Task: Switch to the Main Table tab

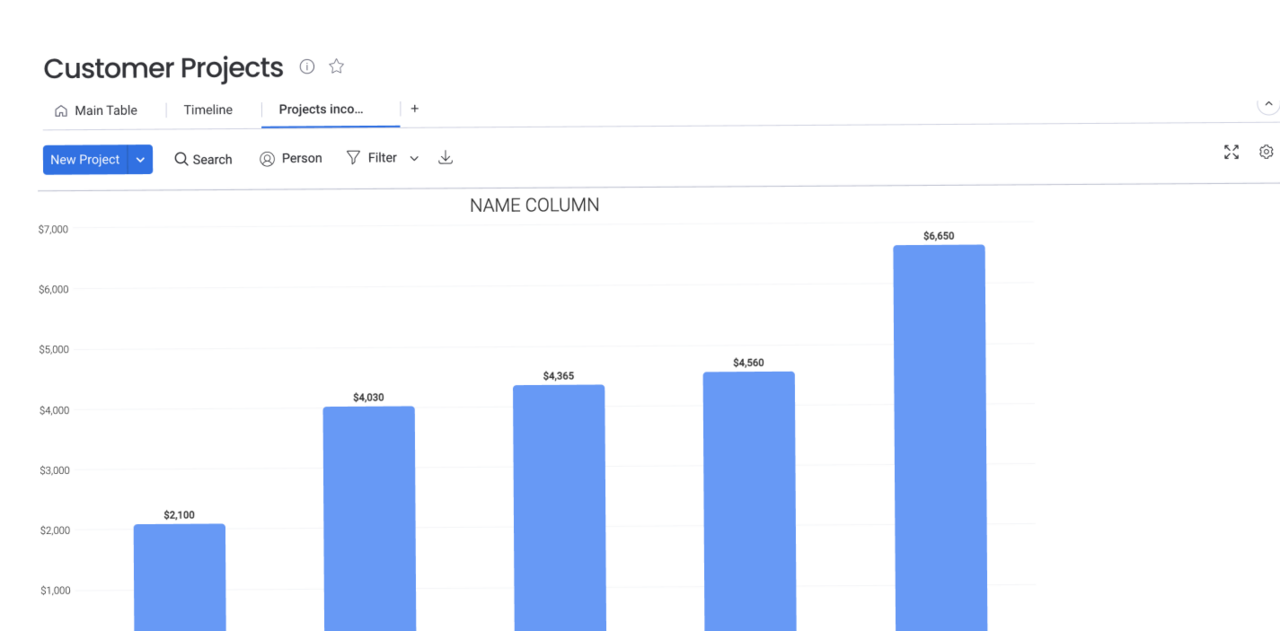Action: click(x=96, y=110)
